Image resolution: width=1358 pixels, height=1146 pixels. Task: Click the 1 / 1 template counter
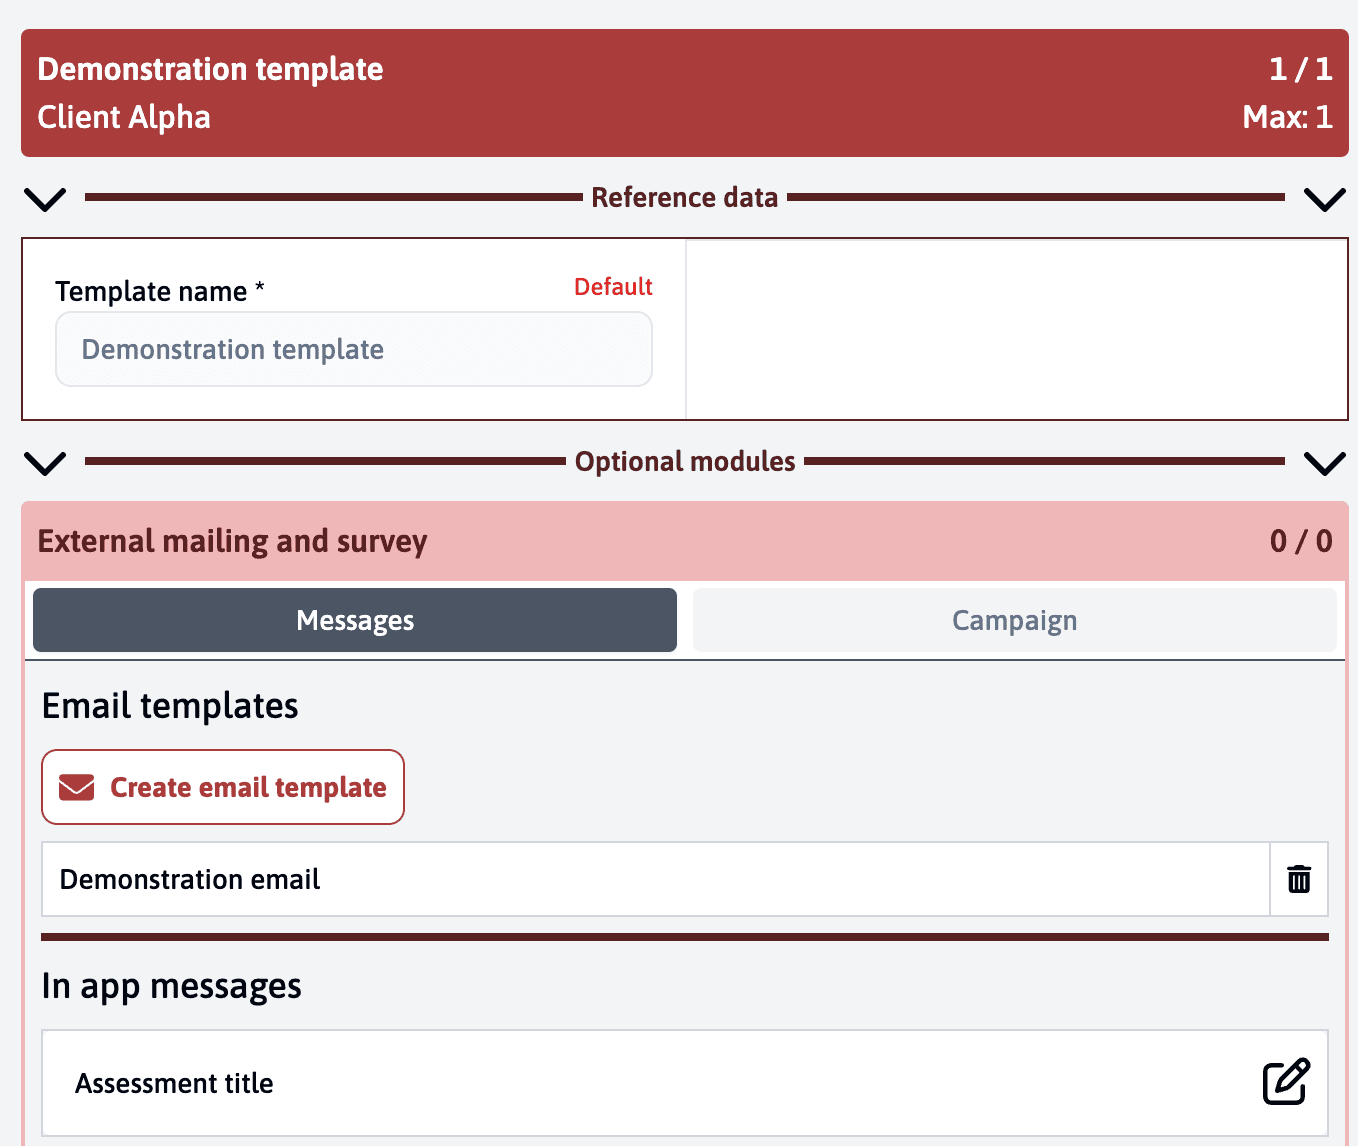[x=1300, y=69]
